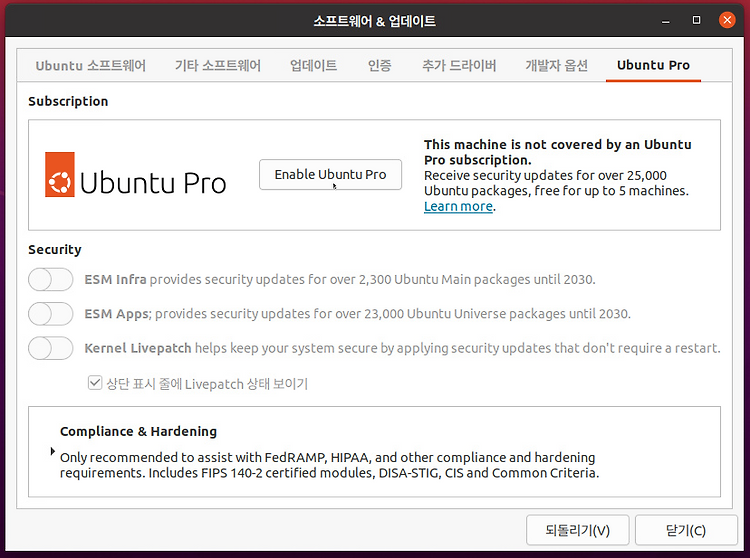Close window with the orange X button
Viewport: 750px width, 558px height.
(727, 20)
